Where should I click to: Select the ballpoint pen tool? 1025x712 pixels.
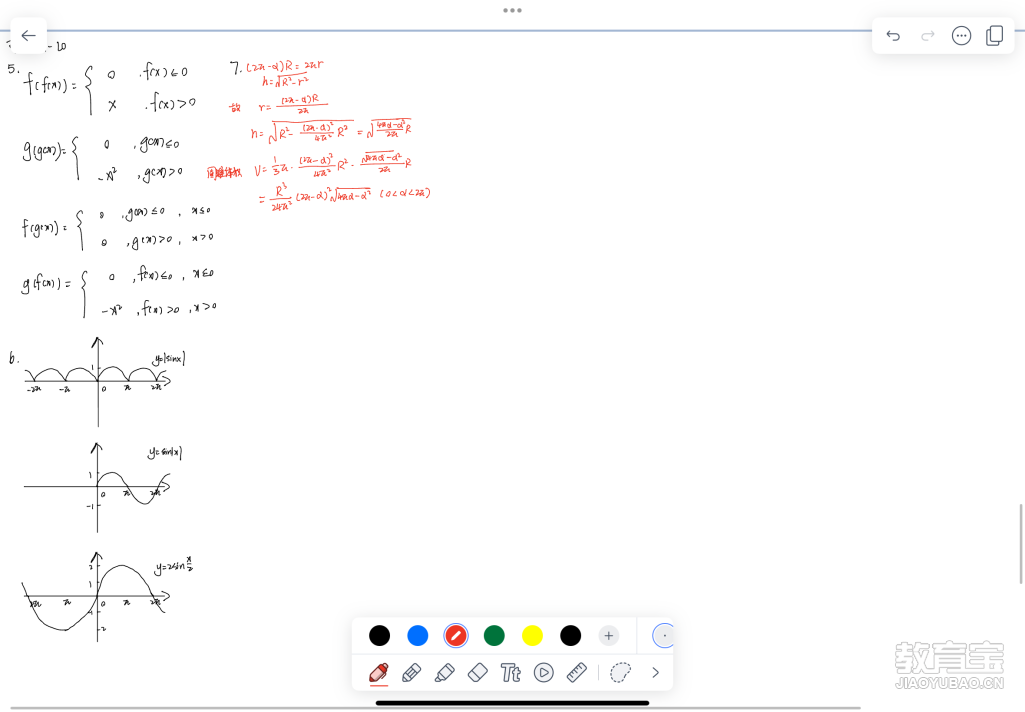(x=379, y=673)
